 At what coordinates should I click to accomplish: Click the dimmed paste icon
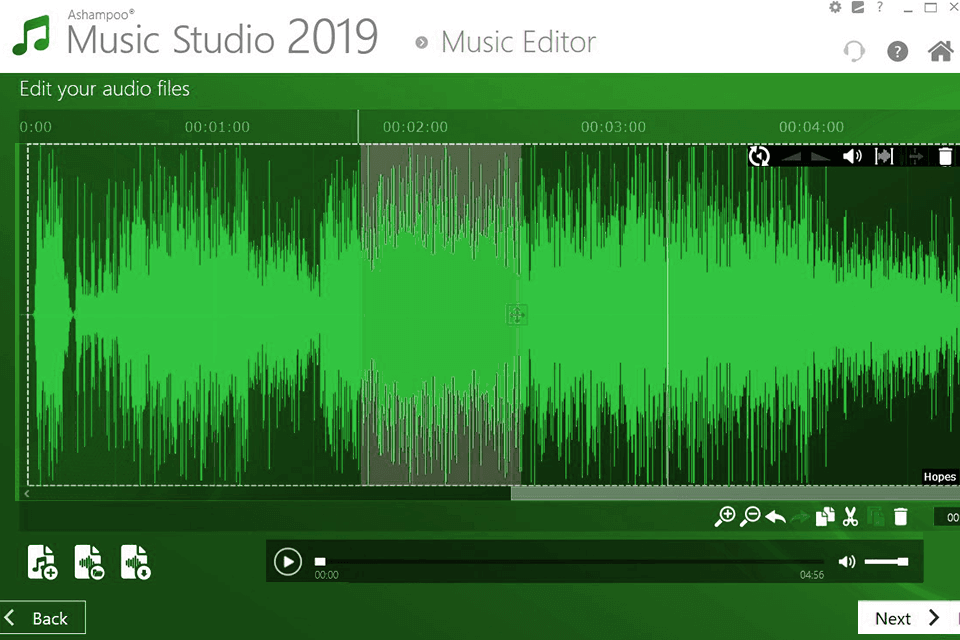(x=876, y=517)
